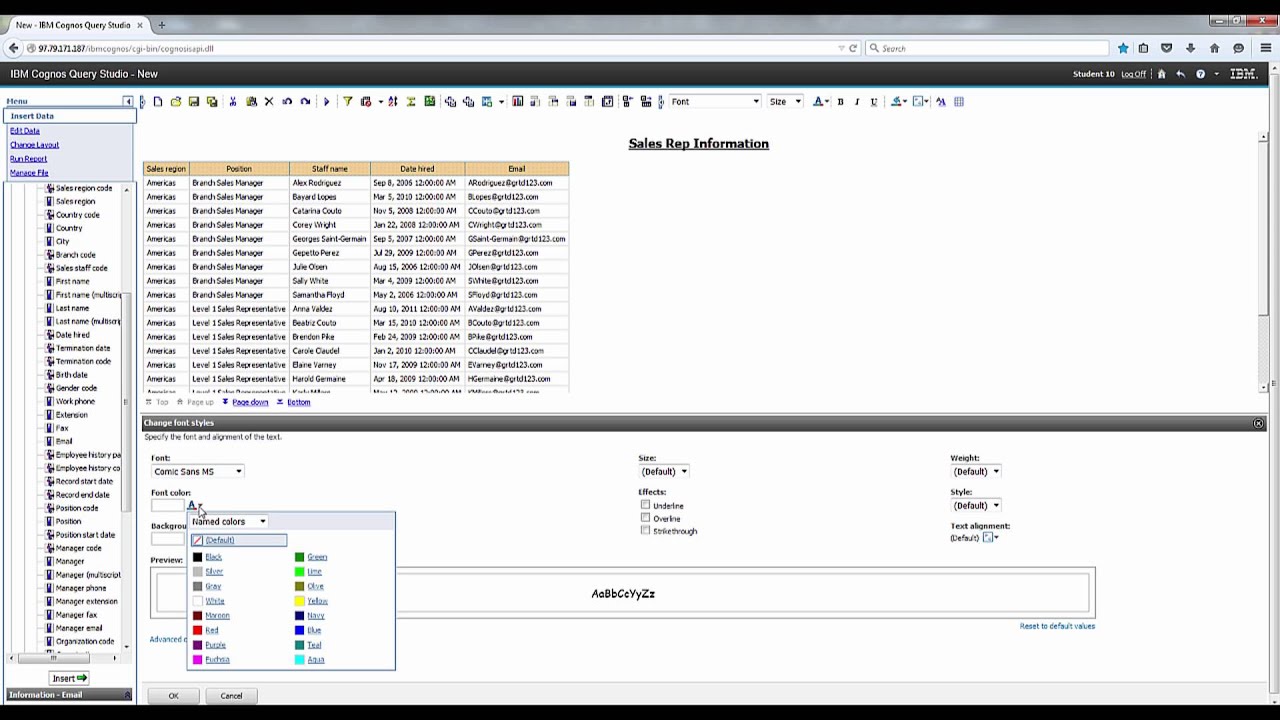Collapse the Menu pane arrow

[128, 101]
